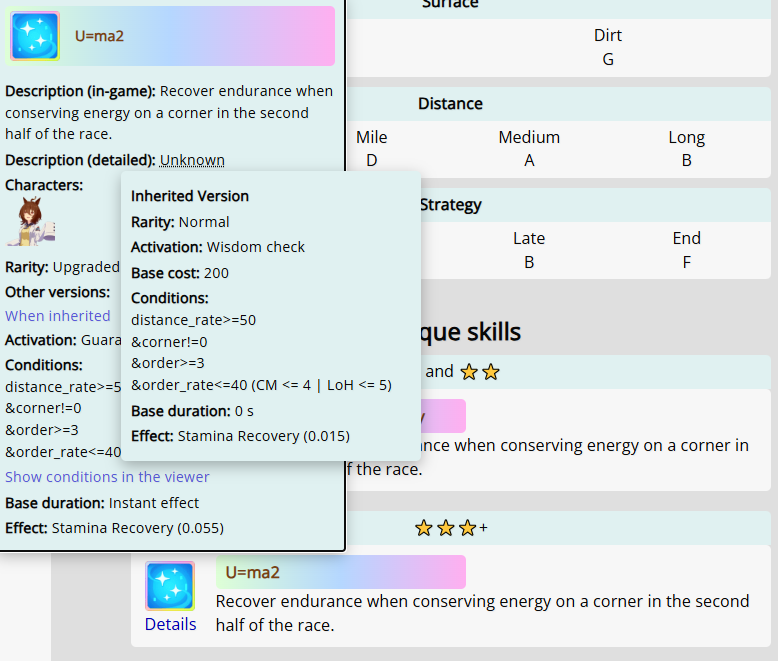Click the Dirt aptitude grade 'G'
This screenshot has width=778, height=661.
coord(608,60)
